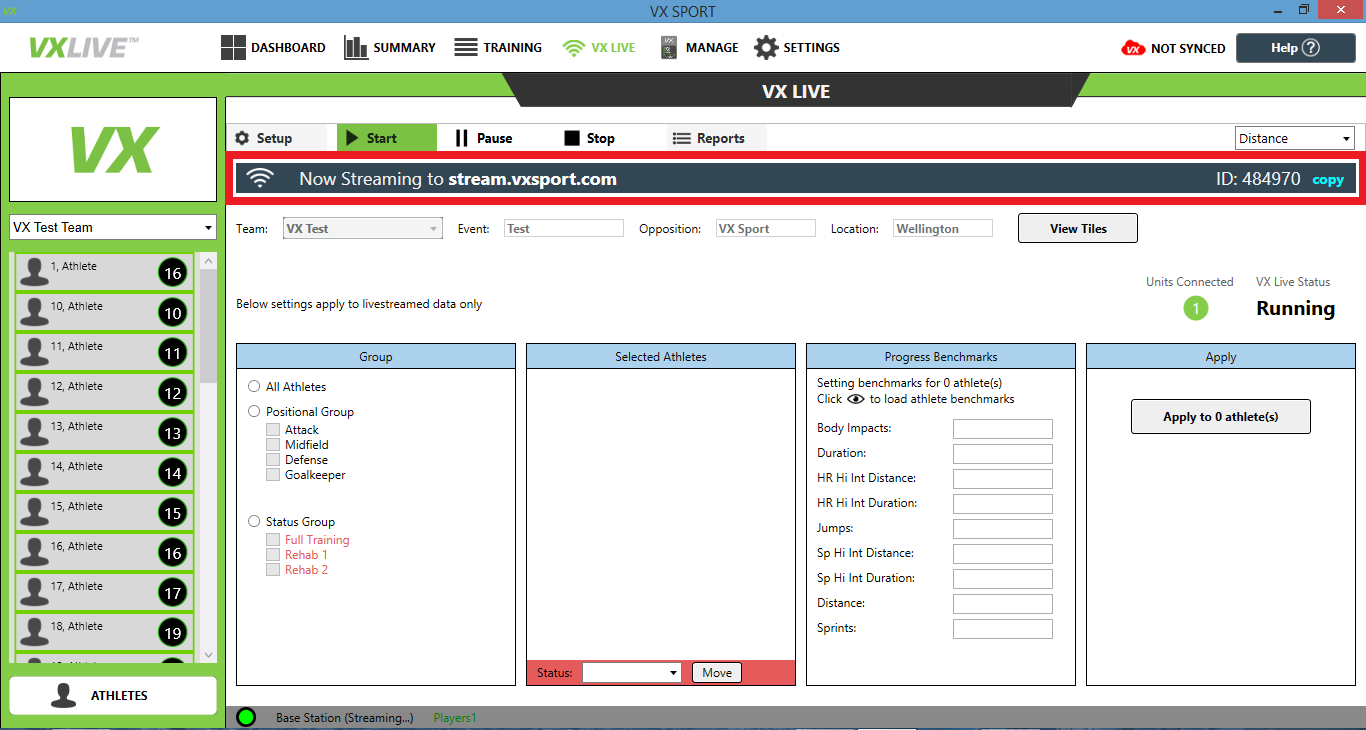Check the Midfield positional group
Screen dimensions: 1366x730
point(273,444)
